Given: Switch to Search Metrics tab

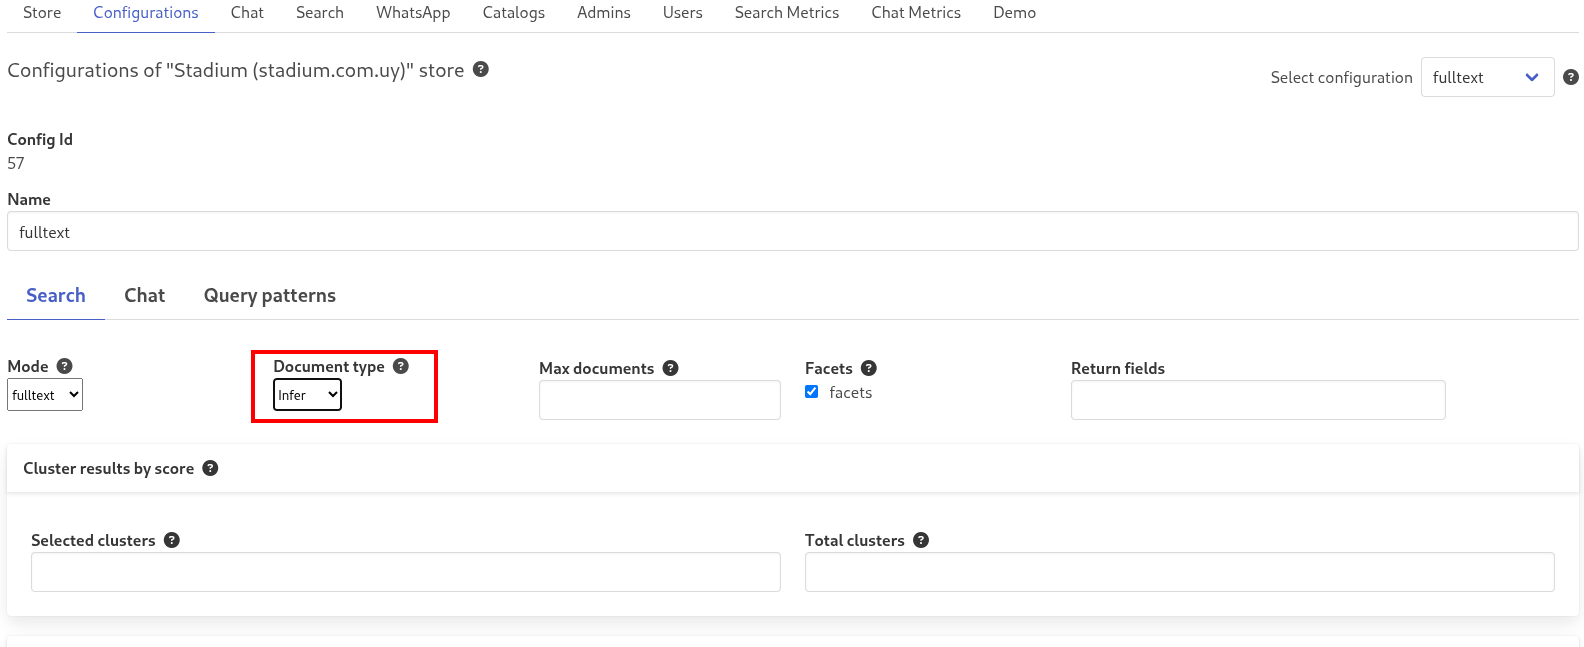Looking at the screenshot, I should 787,13.
